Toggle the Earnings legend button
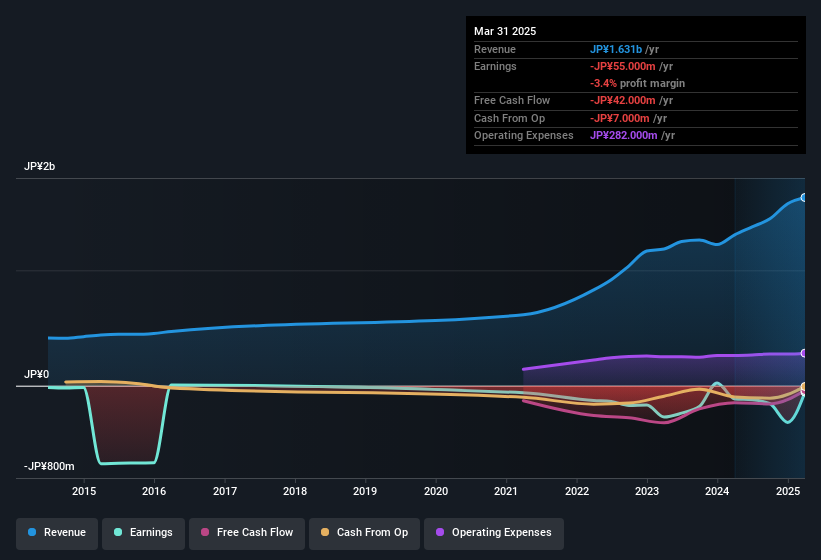This screenshot has height=560, width=821. pos(143,533)
